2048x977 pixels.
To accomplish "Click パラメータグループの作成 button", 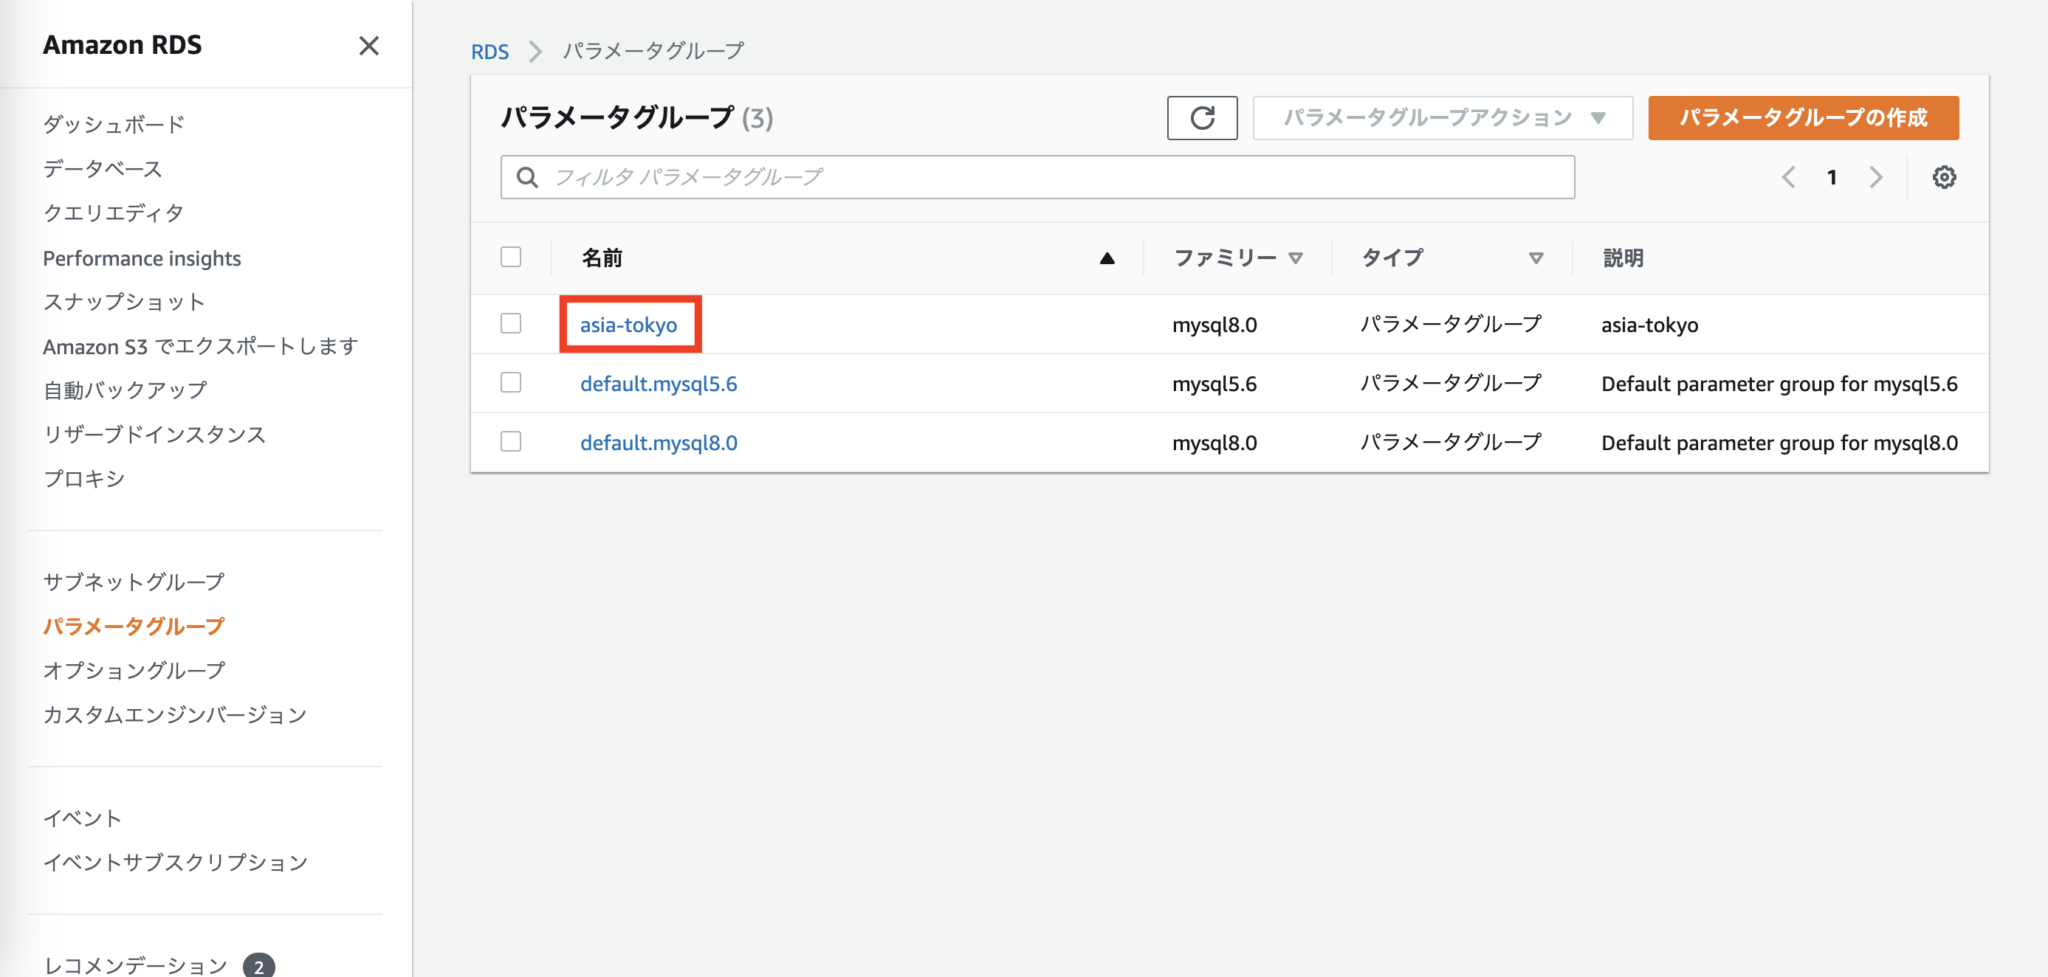I will click(x=1802, y=117).
